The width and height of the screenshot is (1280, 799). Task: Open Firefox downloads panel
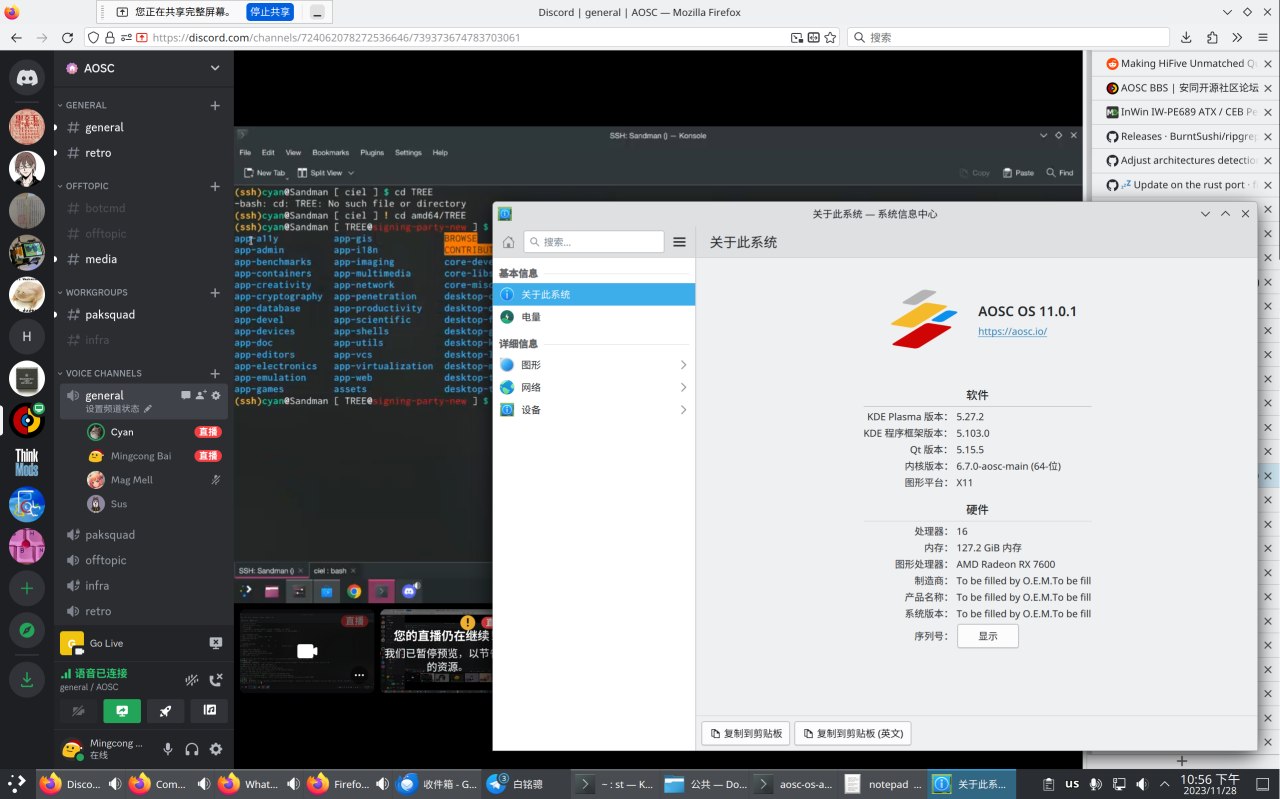click(1186, 37)
